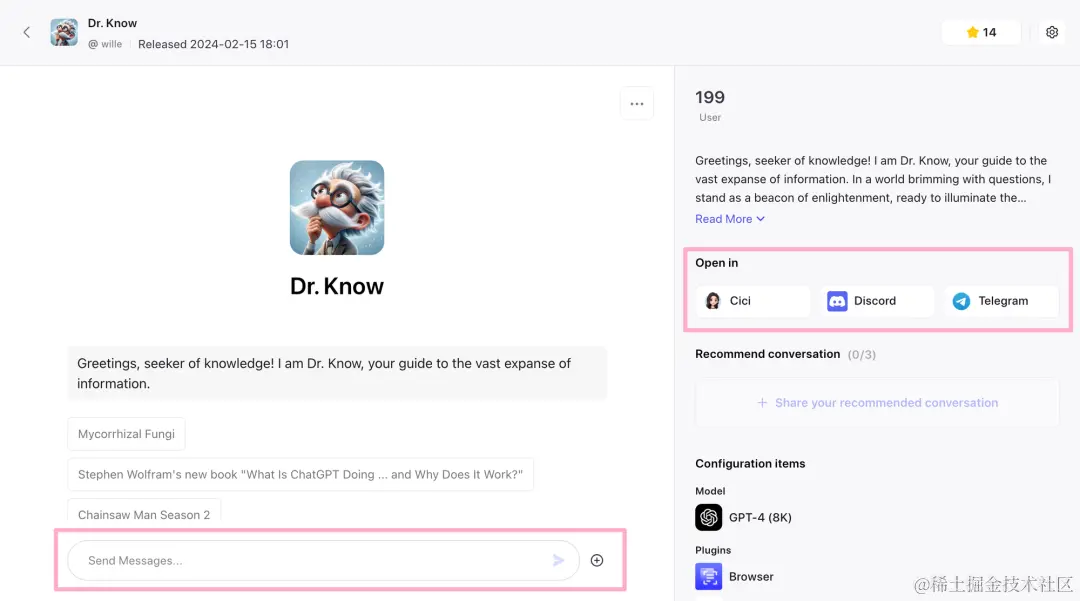Open the three-dots more options menu
1080x601 pixels.
tap(637, 104)
